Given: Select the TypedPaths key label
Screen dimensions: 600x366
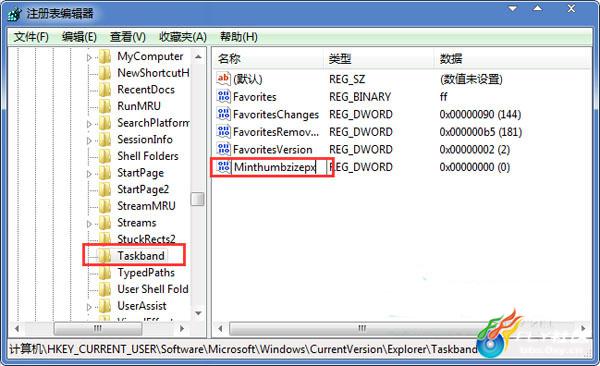Looking at the screenshot, I should 146,273.
